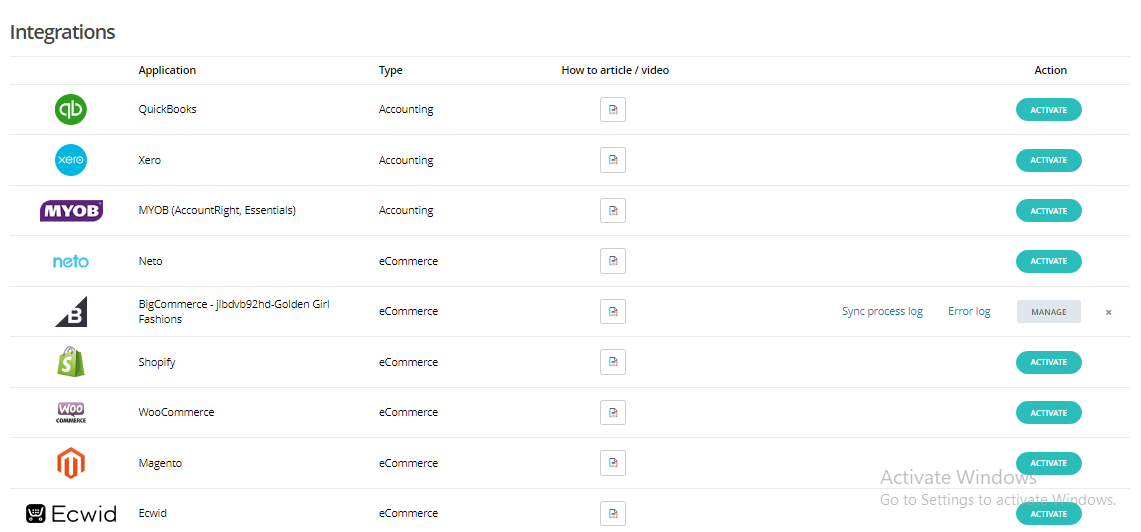Viewport: 1141px width, 532px height.
Task: Click the Type column header
Action: tap(391, 71)
